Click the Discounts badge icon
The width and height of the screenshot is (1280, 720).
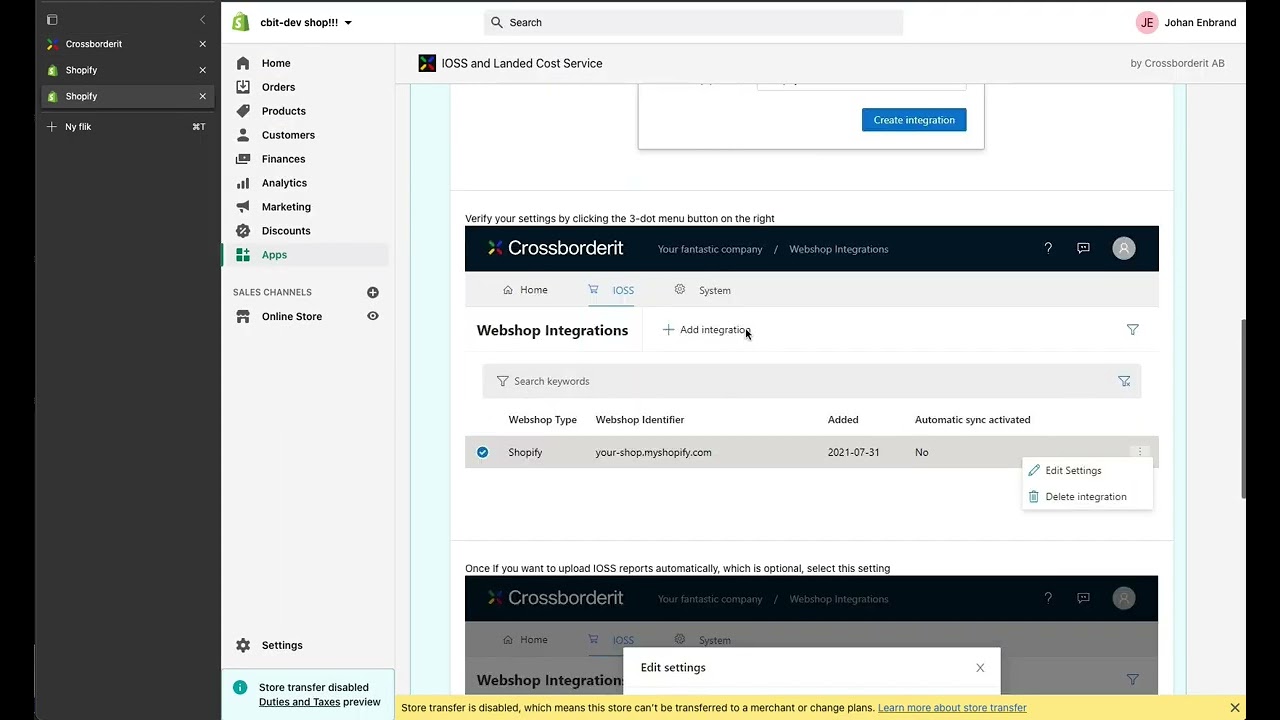tap(243, 231)
